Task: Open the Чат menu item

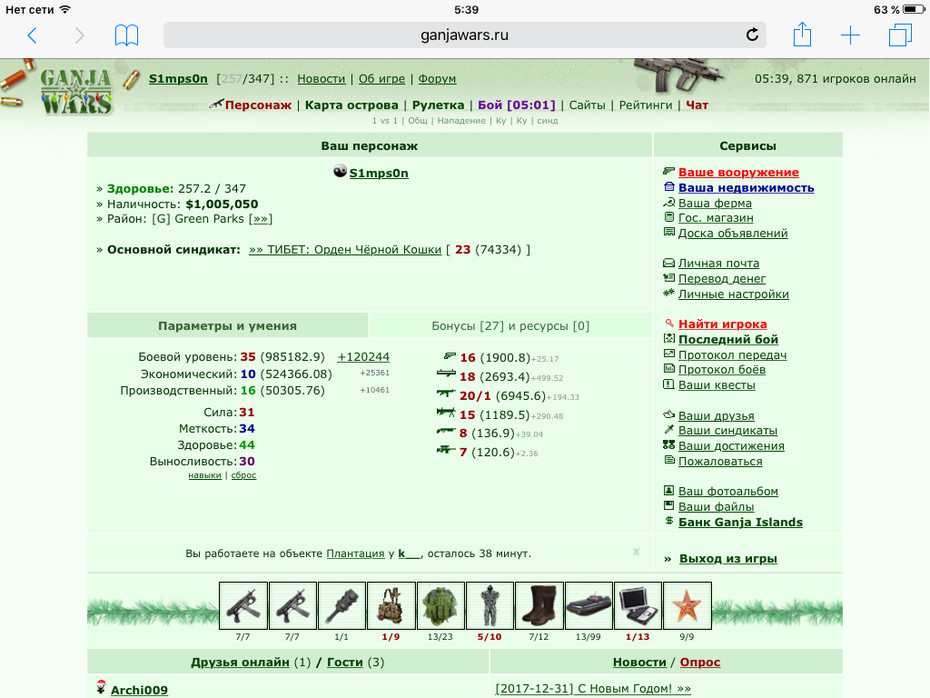Action: pyautogui.click(x=697, y=105)
